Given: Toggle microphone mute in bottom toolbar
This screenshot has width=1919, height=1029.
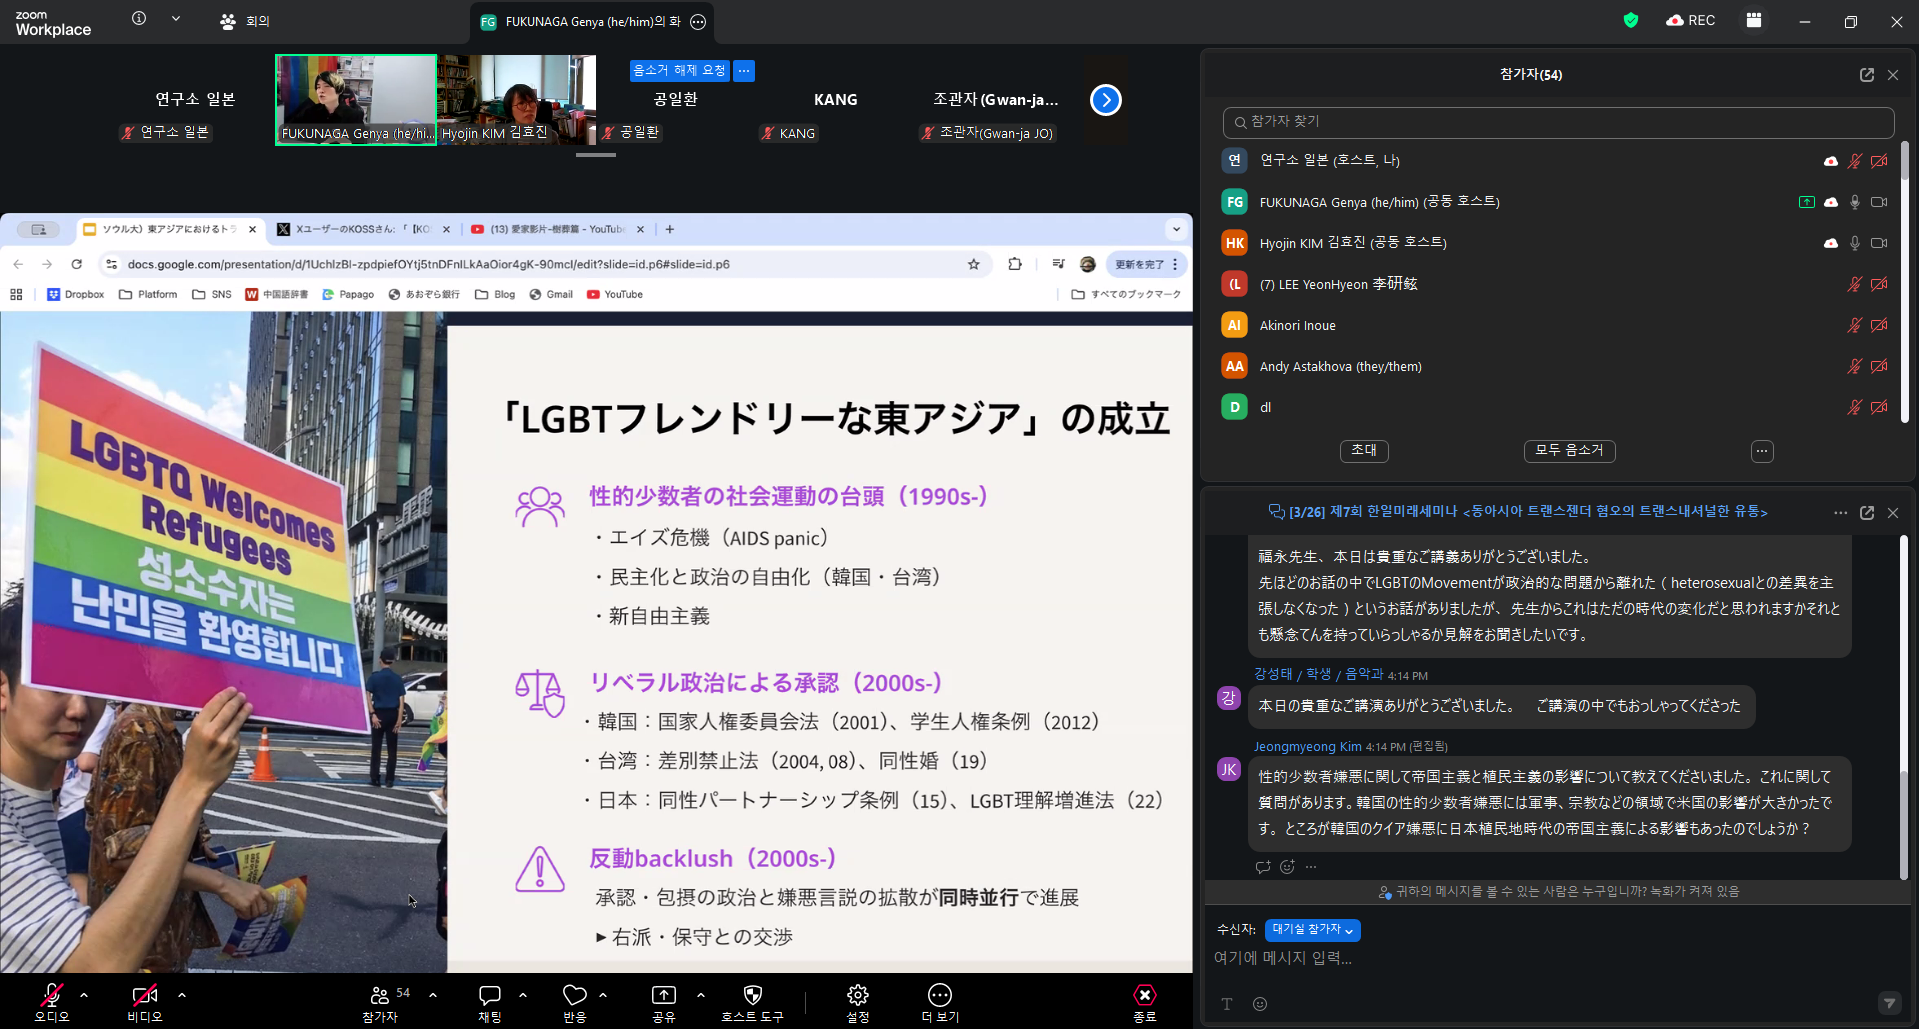Looking at the screenshot, I should click(x=51, y=995).
